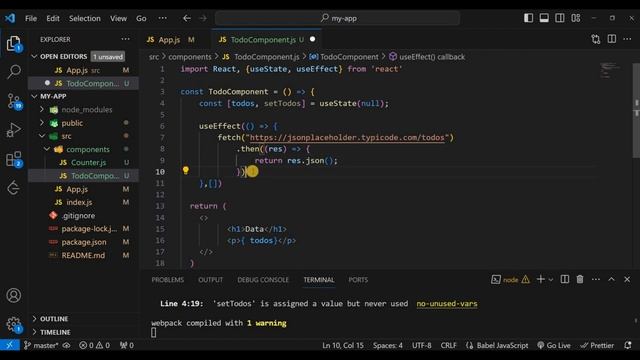Open the Manage gear icon
Image resolution: width=640 pixels, height=360 pixels.
click(x=13, y=324)
